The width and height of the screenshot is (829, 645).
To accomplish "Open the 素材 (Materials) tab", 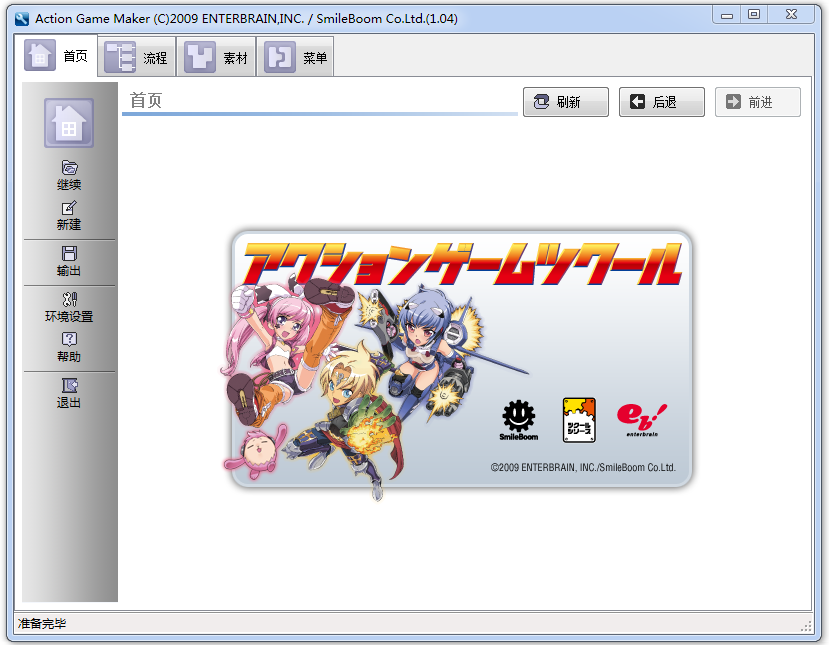I will click(x=217, y=58).
